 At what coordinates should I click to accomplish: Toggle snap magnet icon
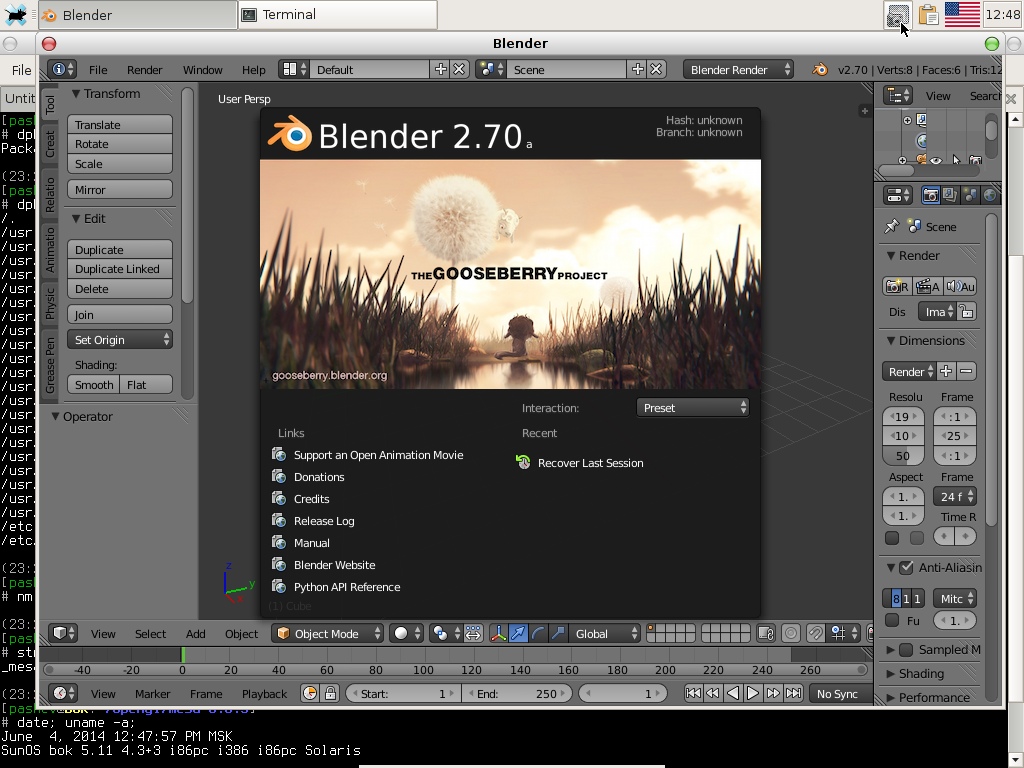[x=816, y=633]
